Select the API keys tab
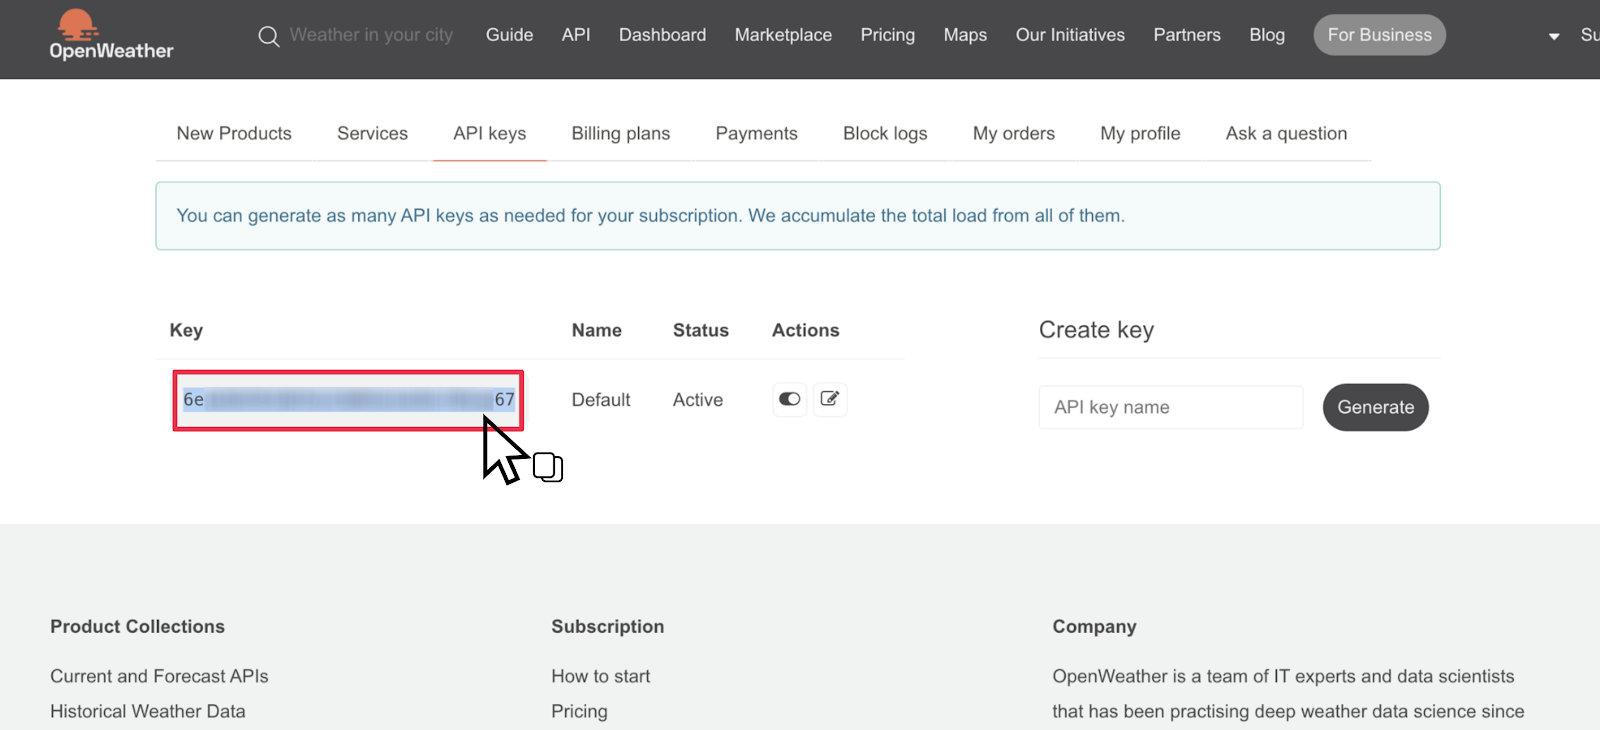The width and height of the screenshot is (1600, 730). click(489, 134)
